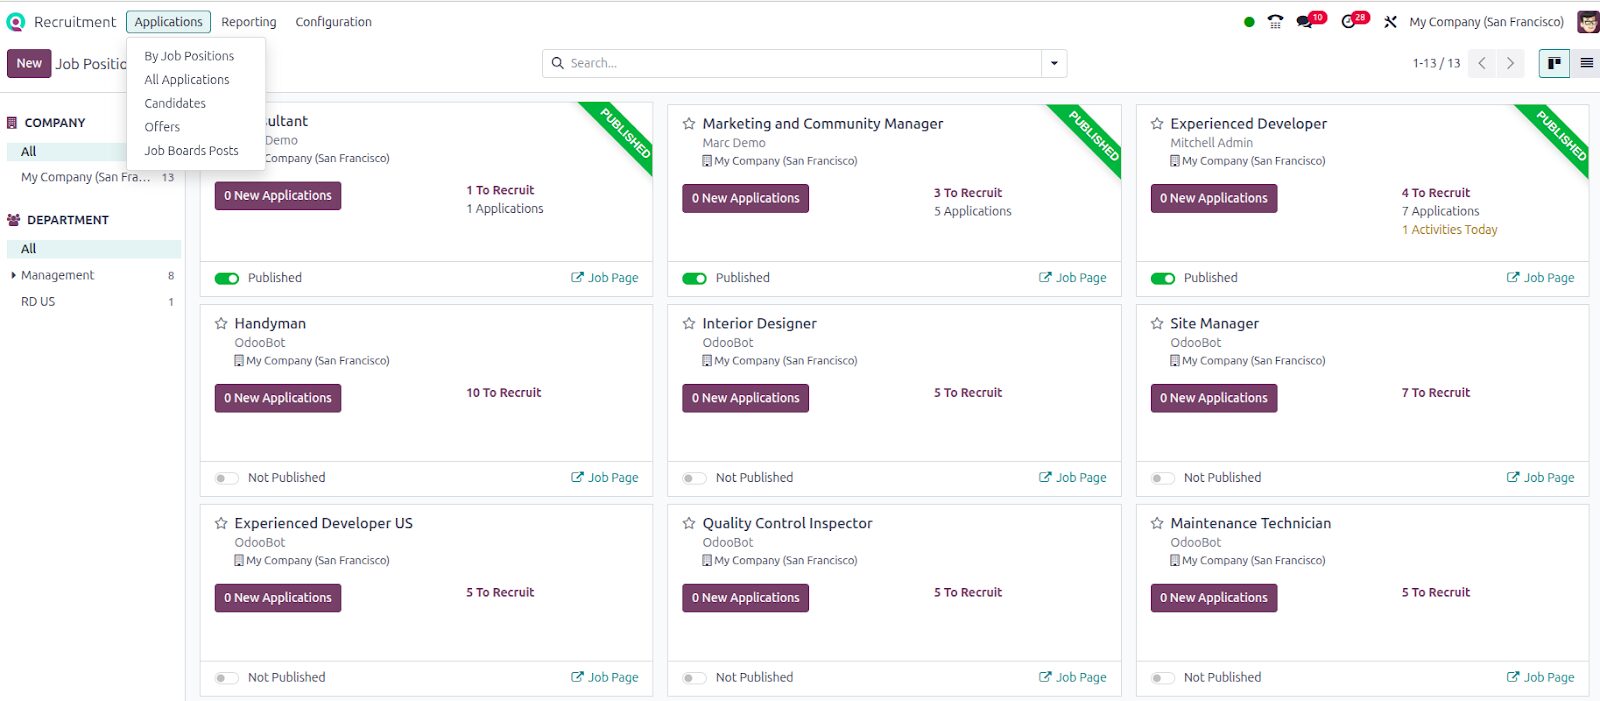Expand the Management department tree
1600x701 pixels.
[x=13, y=275]
